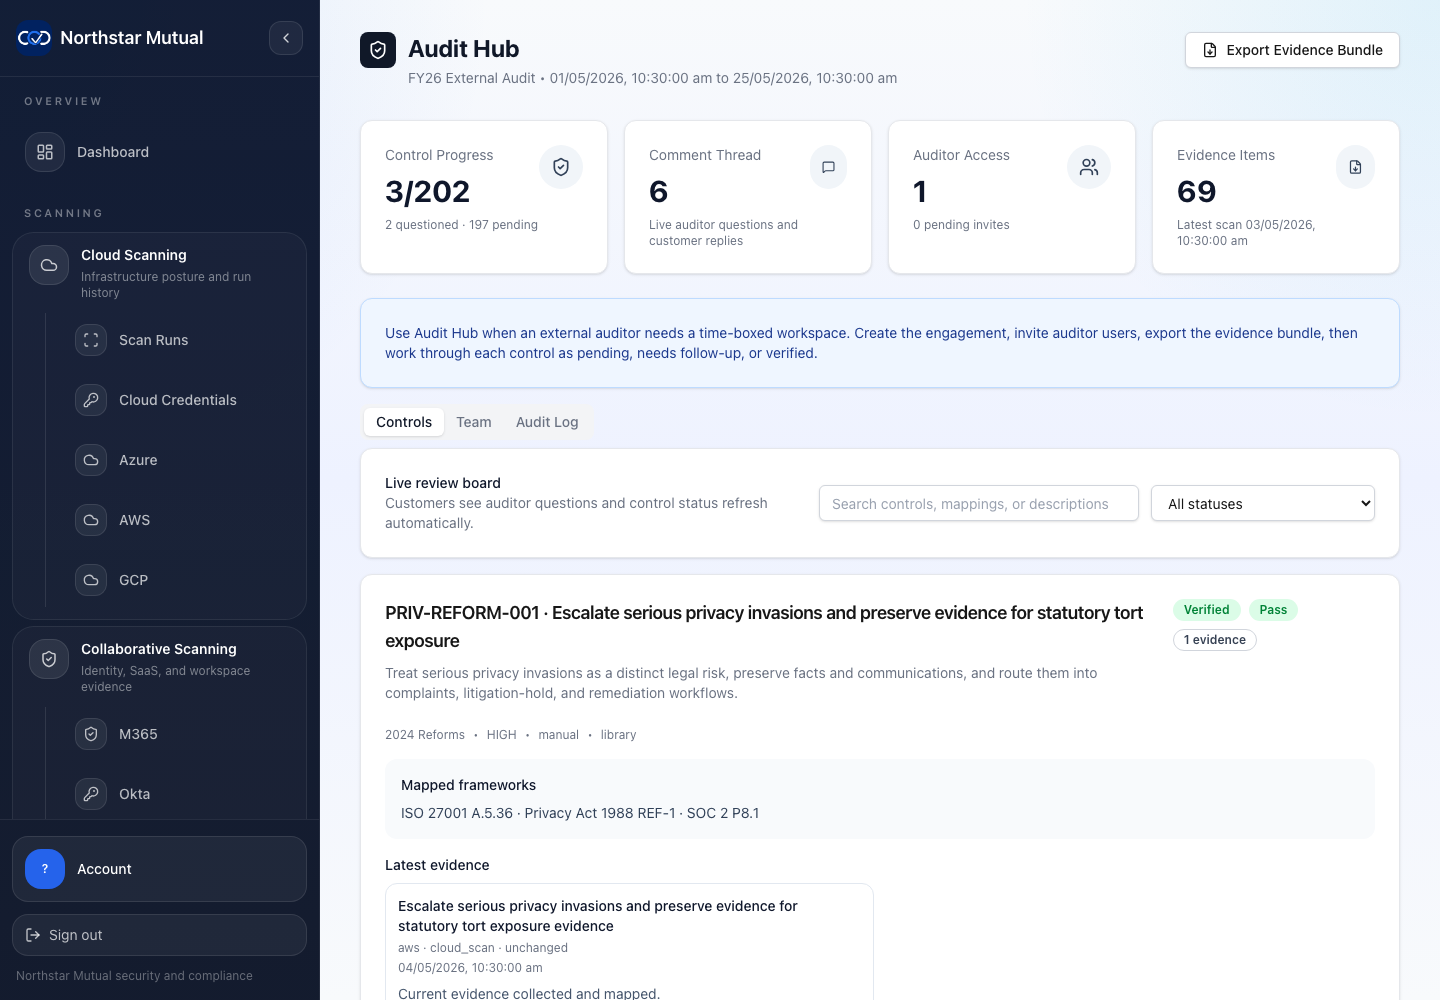This screenshot has width=1440, height=1000.
Task: Click the Comment Thread speech bubble icon
Action: coord(828,167)
